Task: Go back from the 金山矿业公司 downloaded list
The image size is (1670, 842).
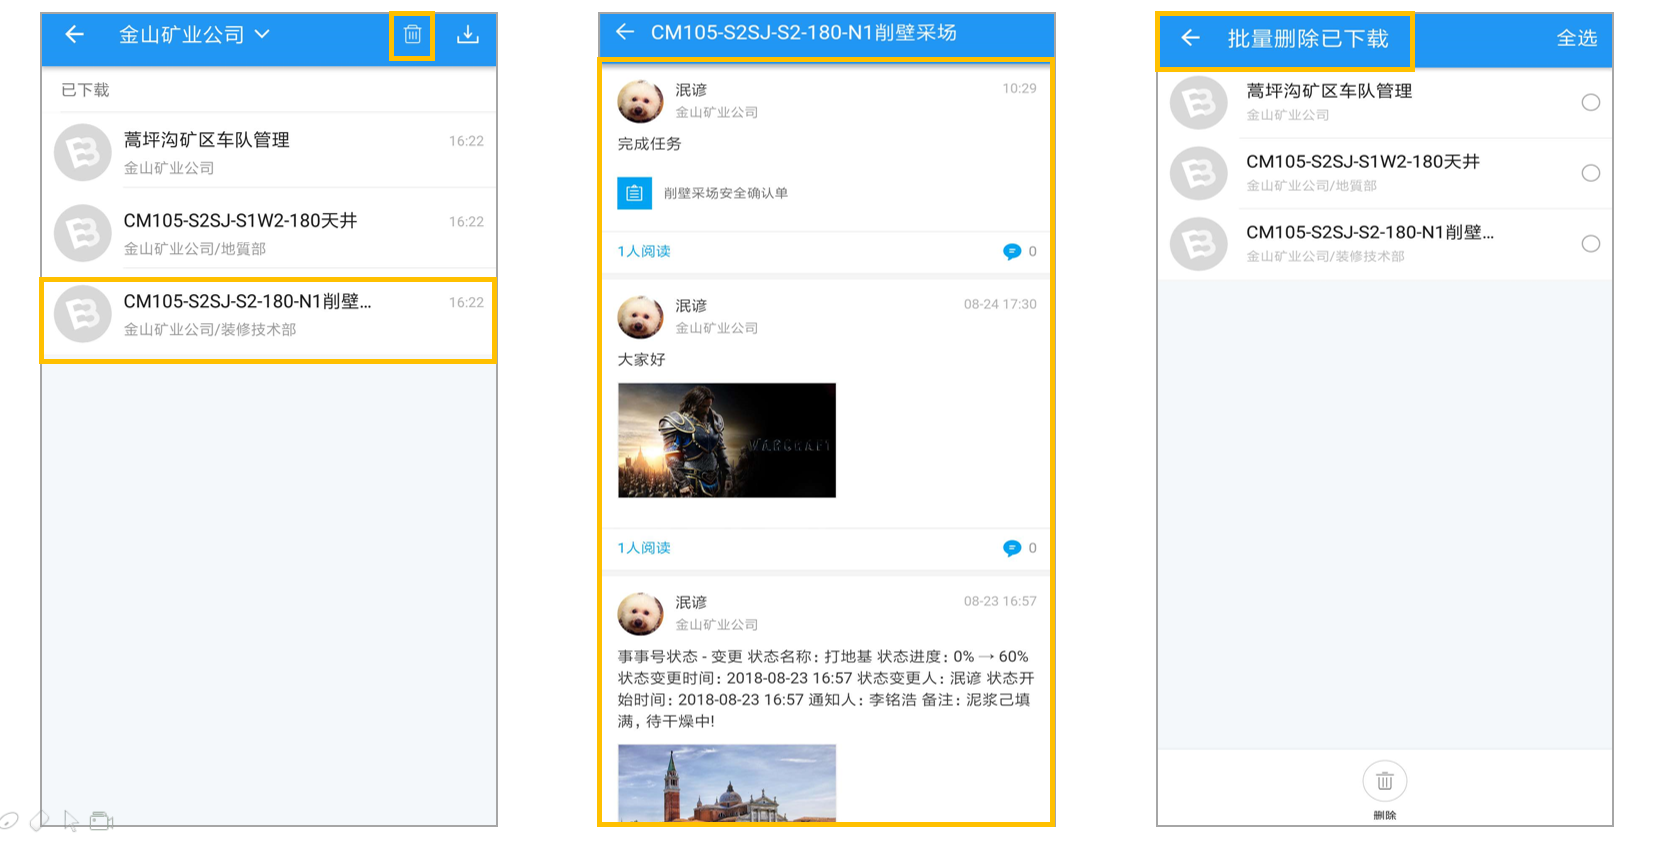Action: click(x=74, y=35)
